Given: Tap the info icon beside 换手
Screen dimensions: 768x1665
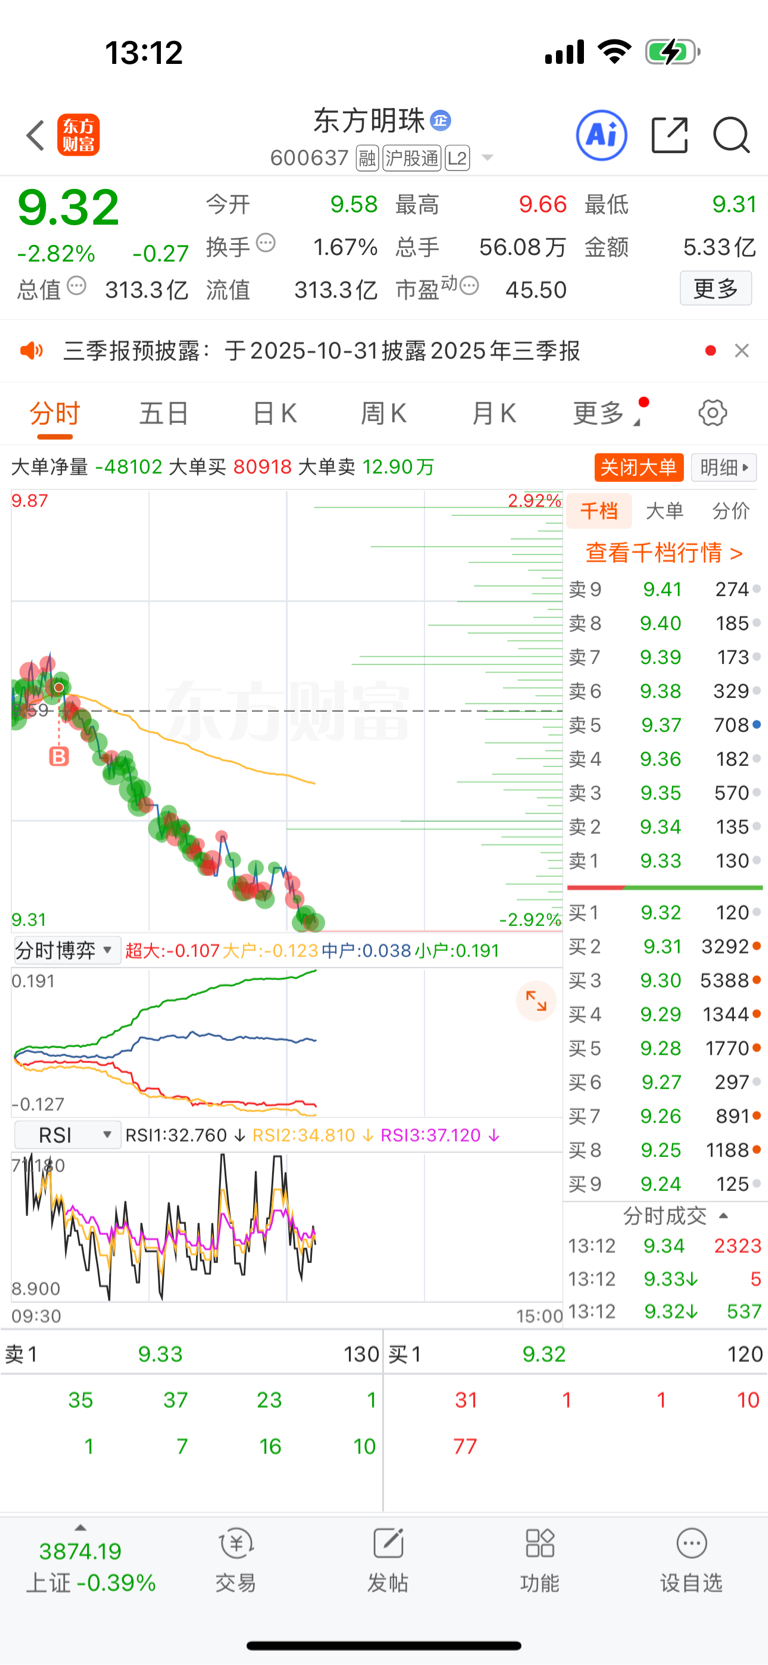Looking at the screenshot, I should [x=266, y=243].
